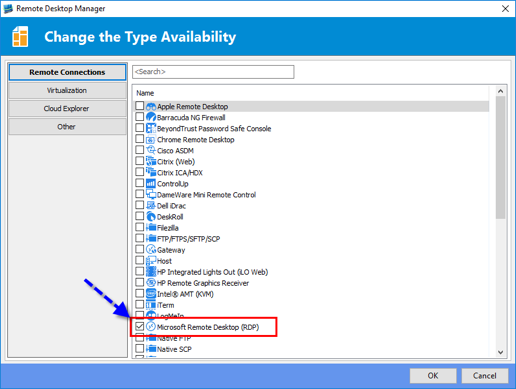Click the HP Integrated Lights Out icon

coord(151,272)
